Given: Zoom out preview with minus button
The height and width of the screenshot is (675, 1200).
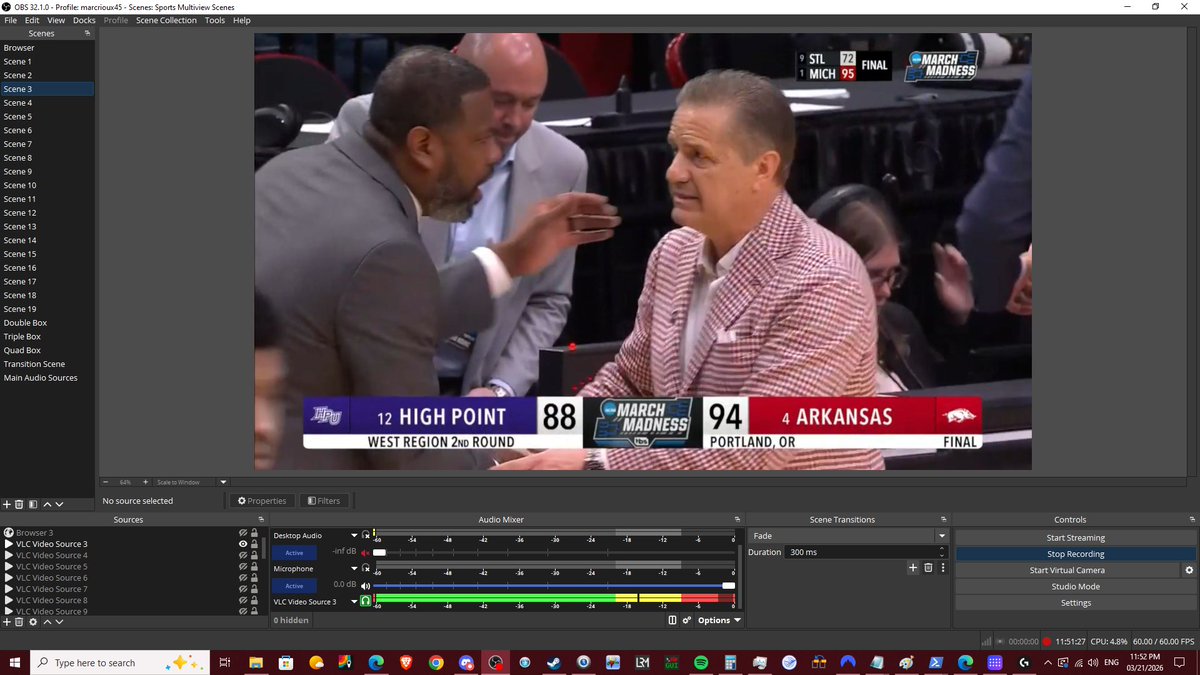Looking at the screenshot, I should (x=106, y=482).
